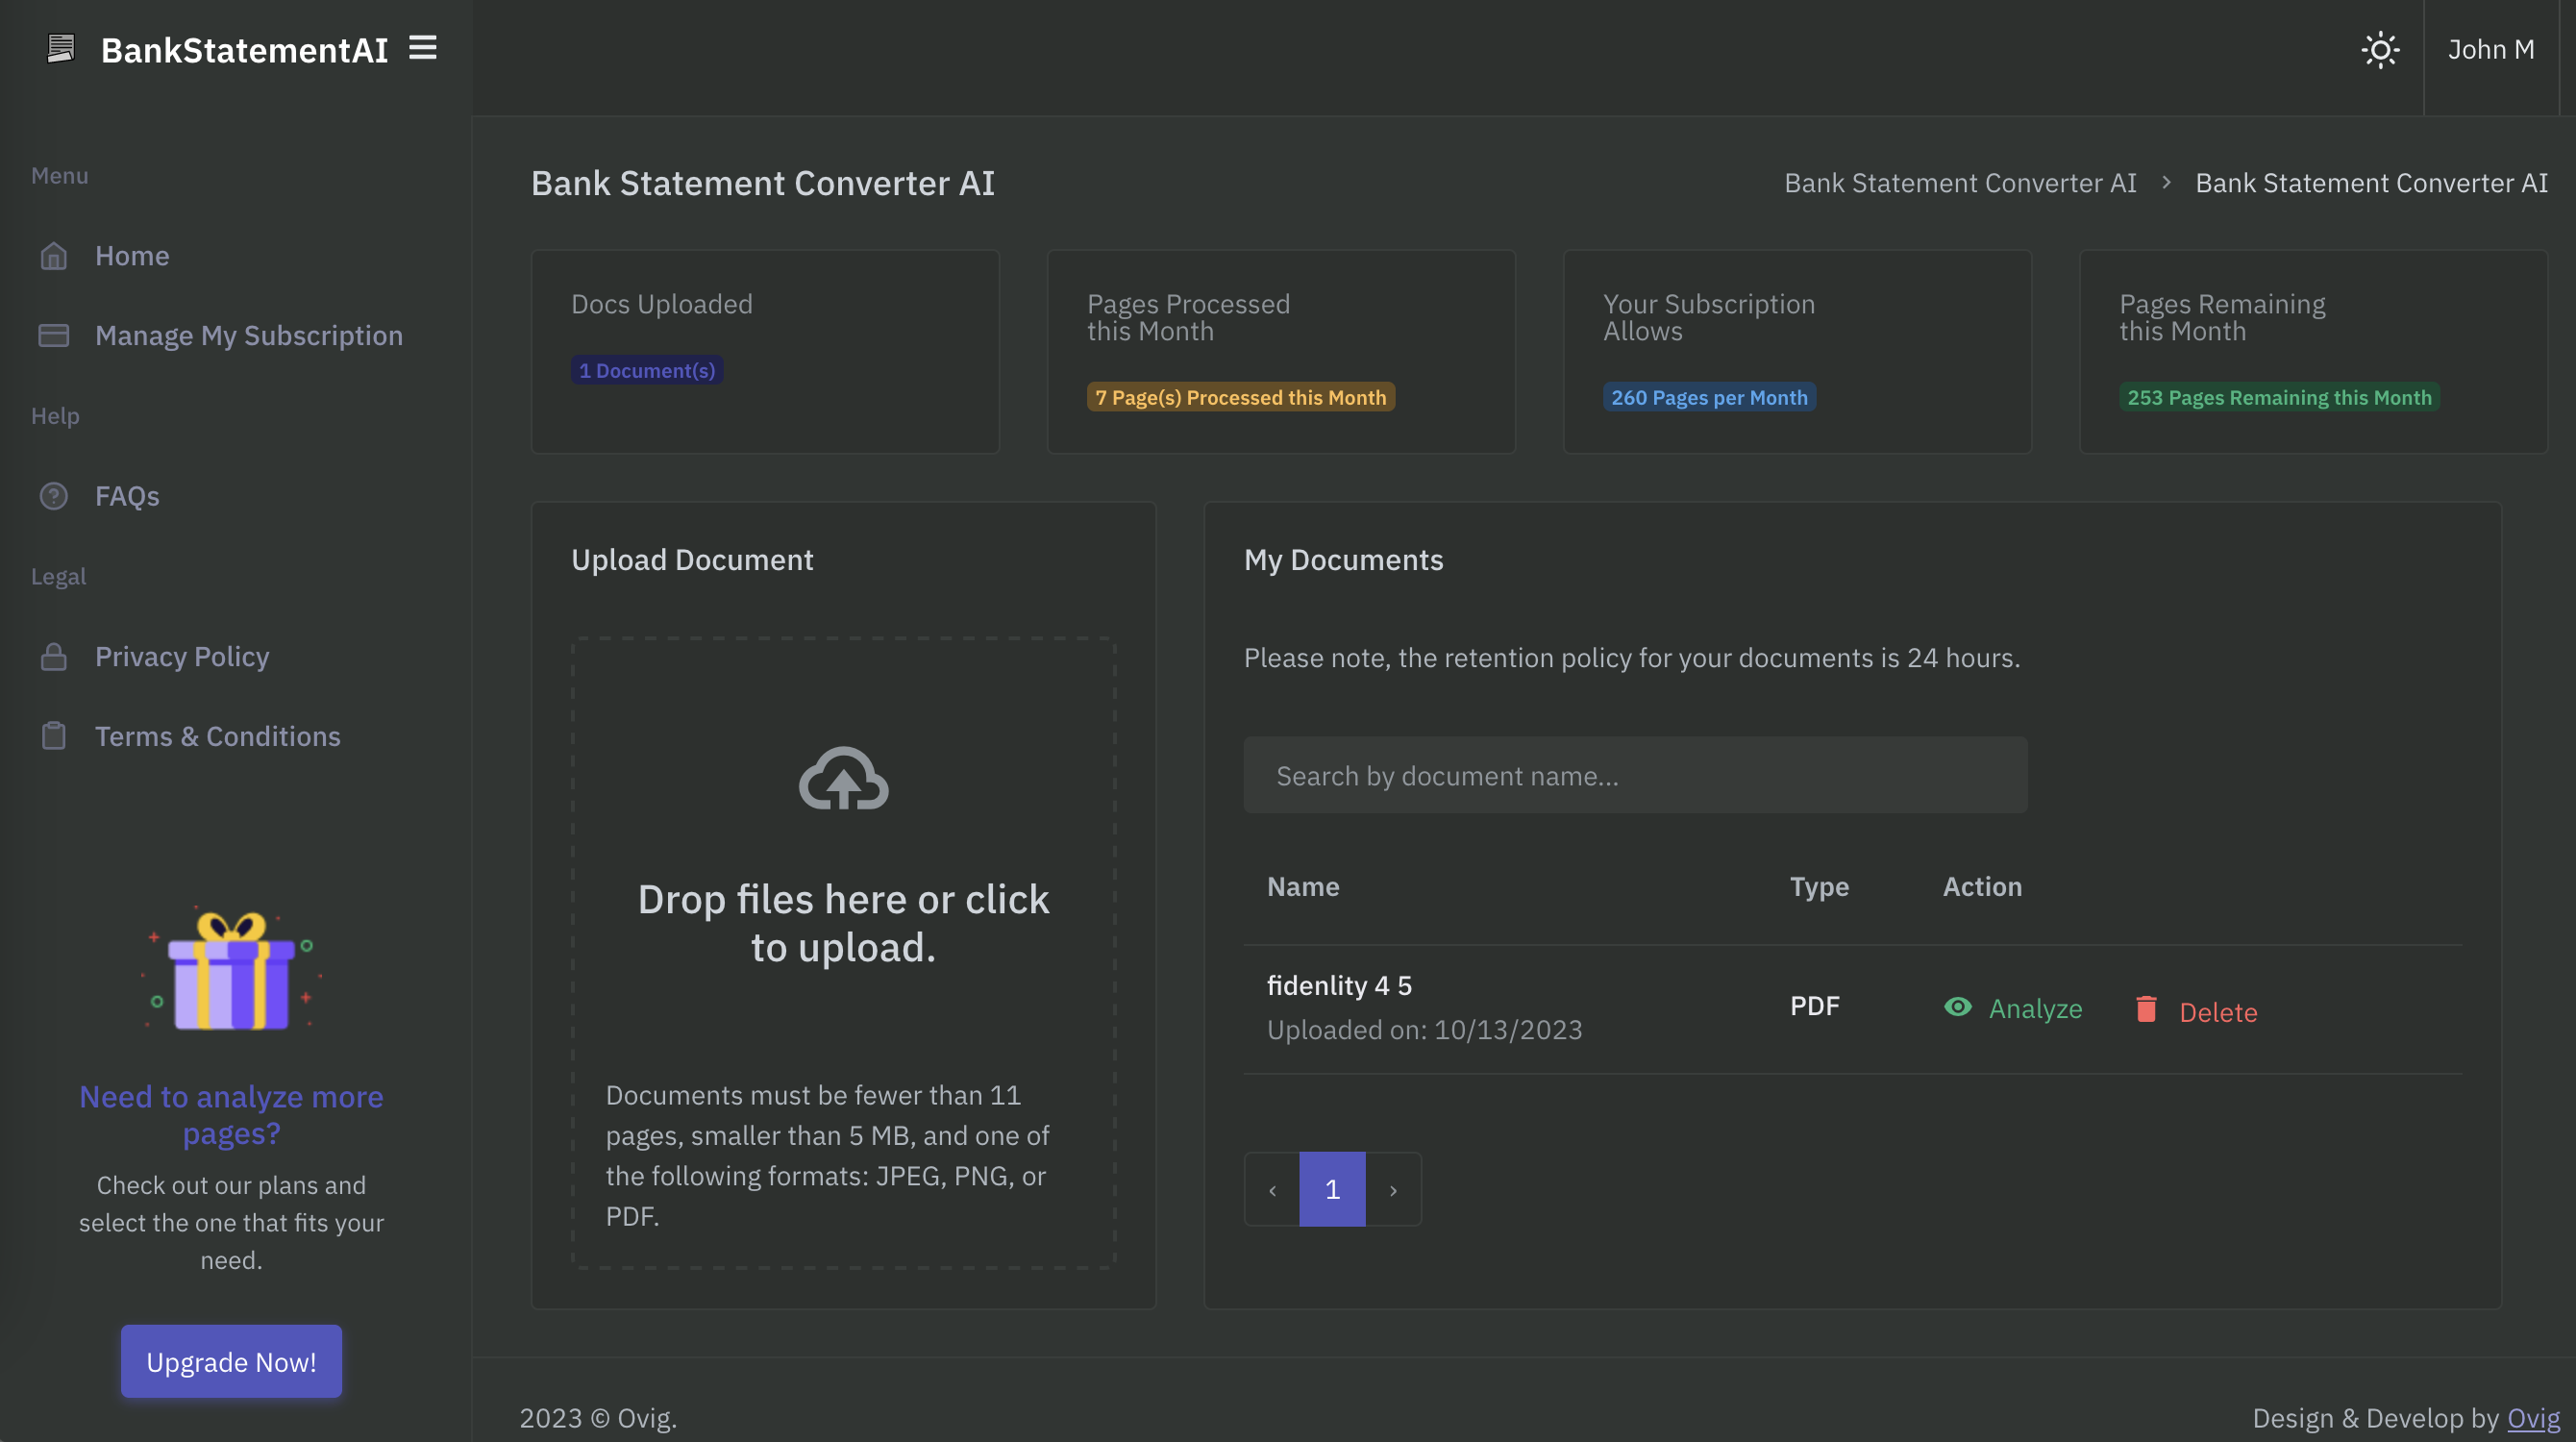Click the BankStatementAI logo icon
Screen dimensions: 2576x1442
(x=61, y=49)
